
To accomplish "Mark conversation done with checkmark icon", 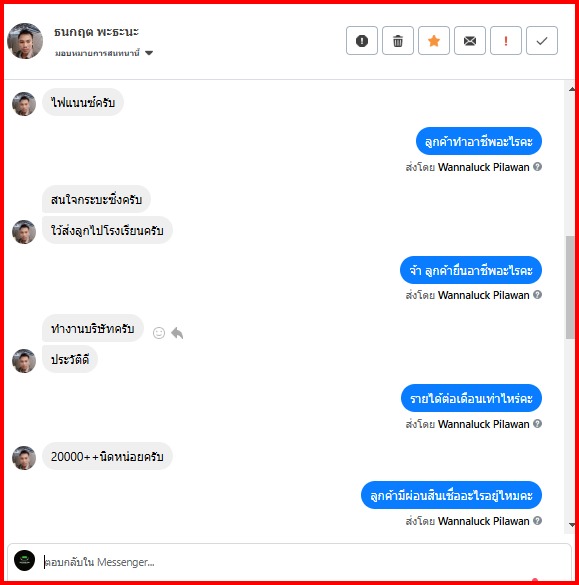I will pyautogui.click(x=542, y=41).
